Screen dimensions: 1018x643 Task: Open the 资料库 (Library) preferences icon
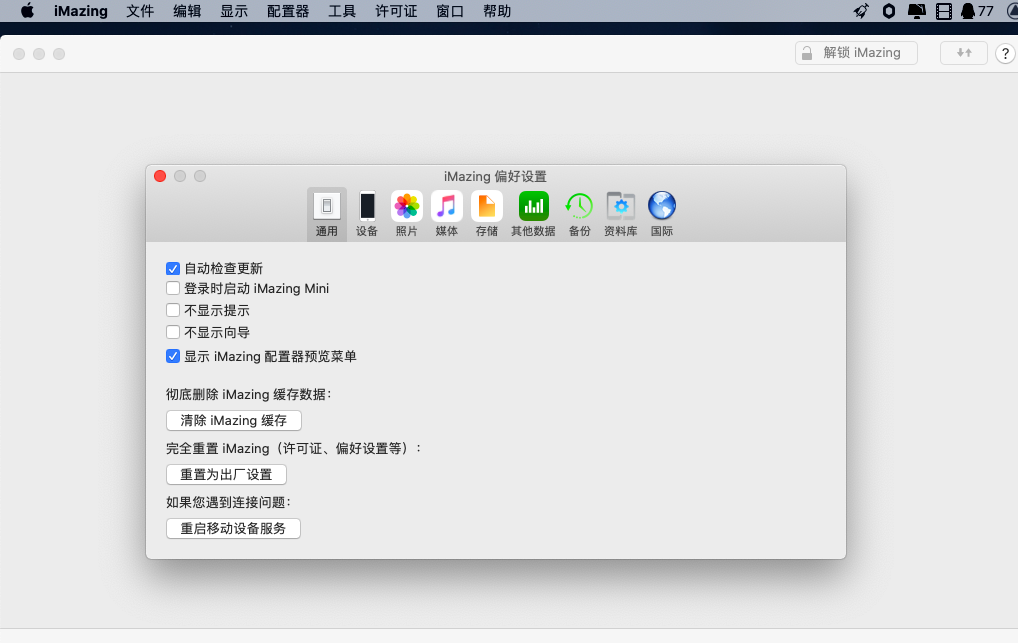[620, 207]
